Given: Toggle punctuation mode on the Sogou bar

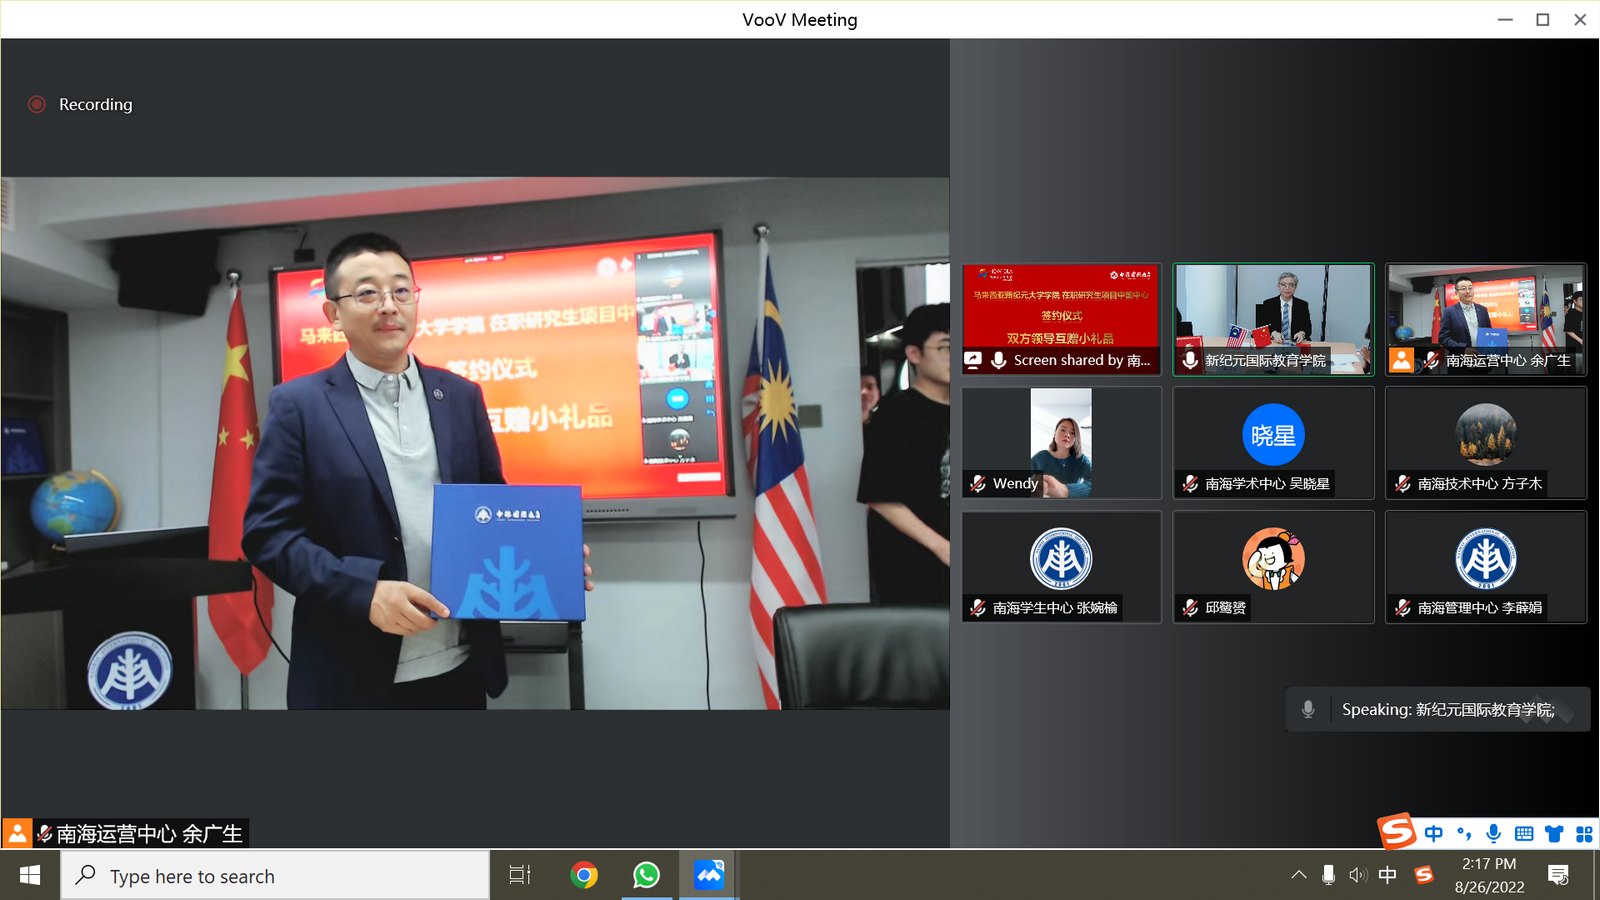Looking at the screenshot, I should pos(1464,833).
